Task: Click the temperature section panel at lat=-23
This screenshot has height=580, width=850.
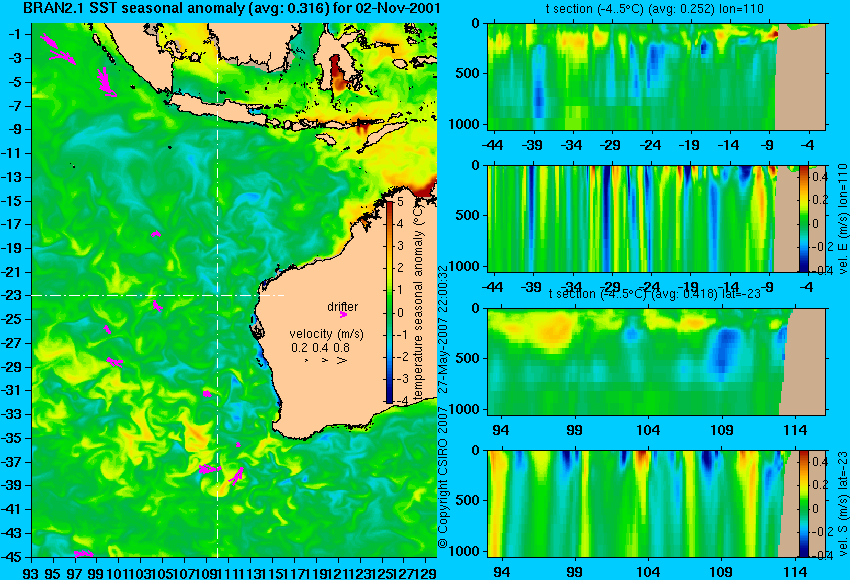Action: tap(656, 362)
